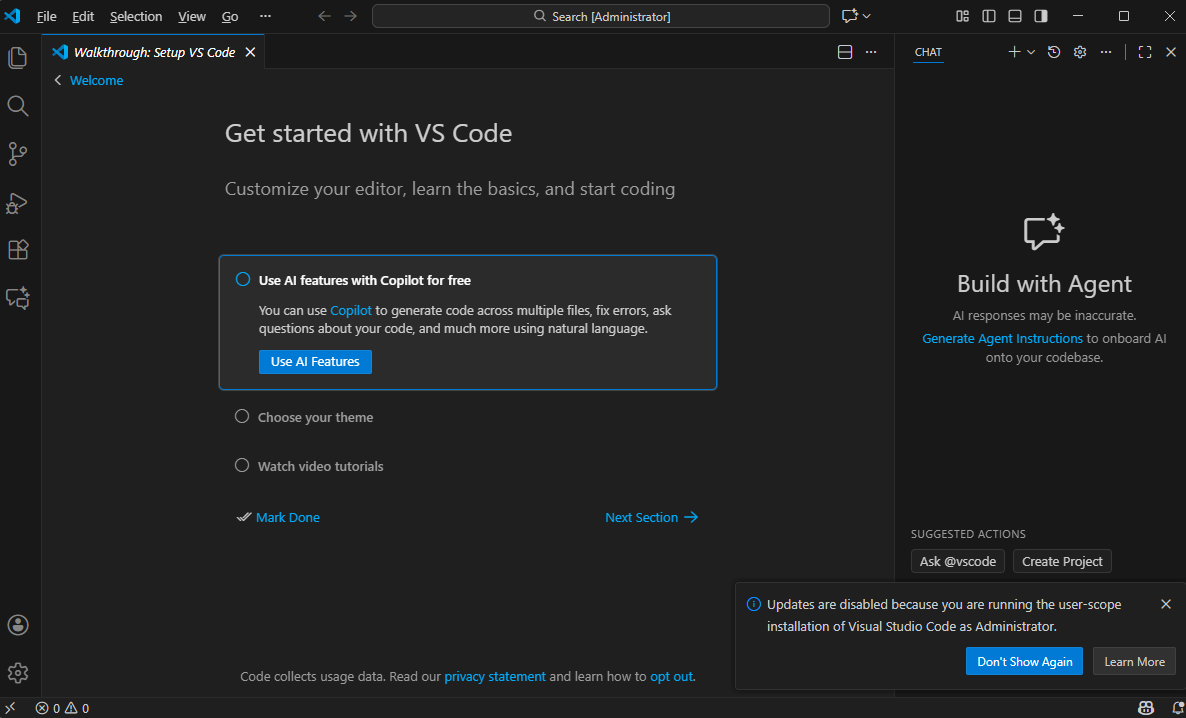Open the Source Control view
Image resolution: width=1186 pixels, height=718 pixels.
[18, 154]
